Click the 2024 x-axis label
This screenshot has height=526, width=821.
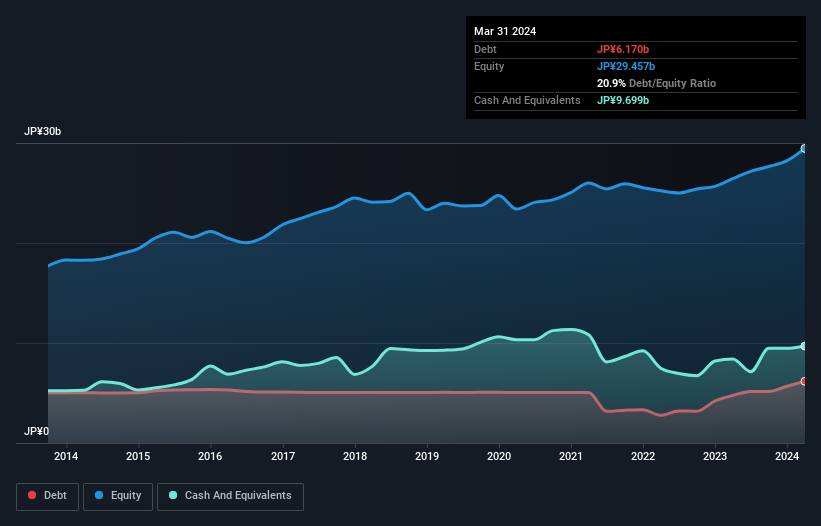pyautogui.click(x=787, y=457)
